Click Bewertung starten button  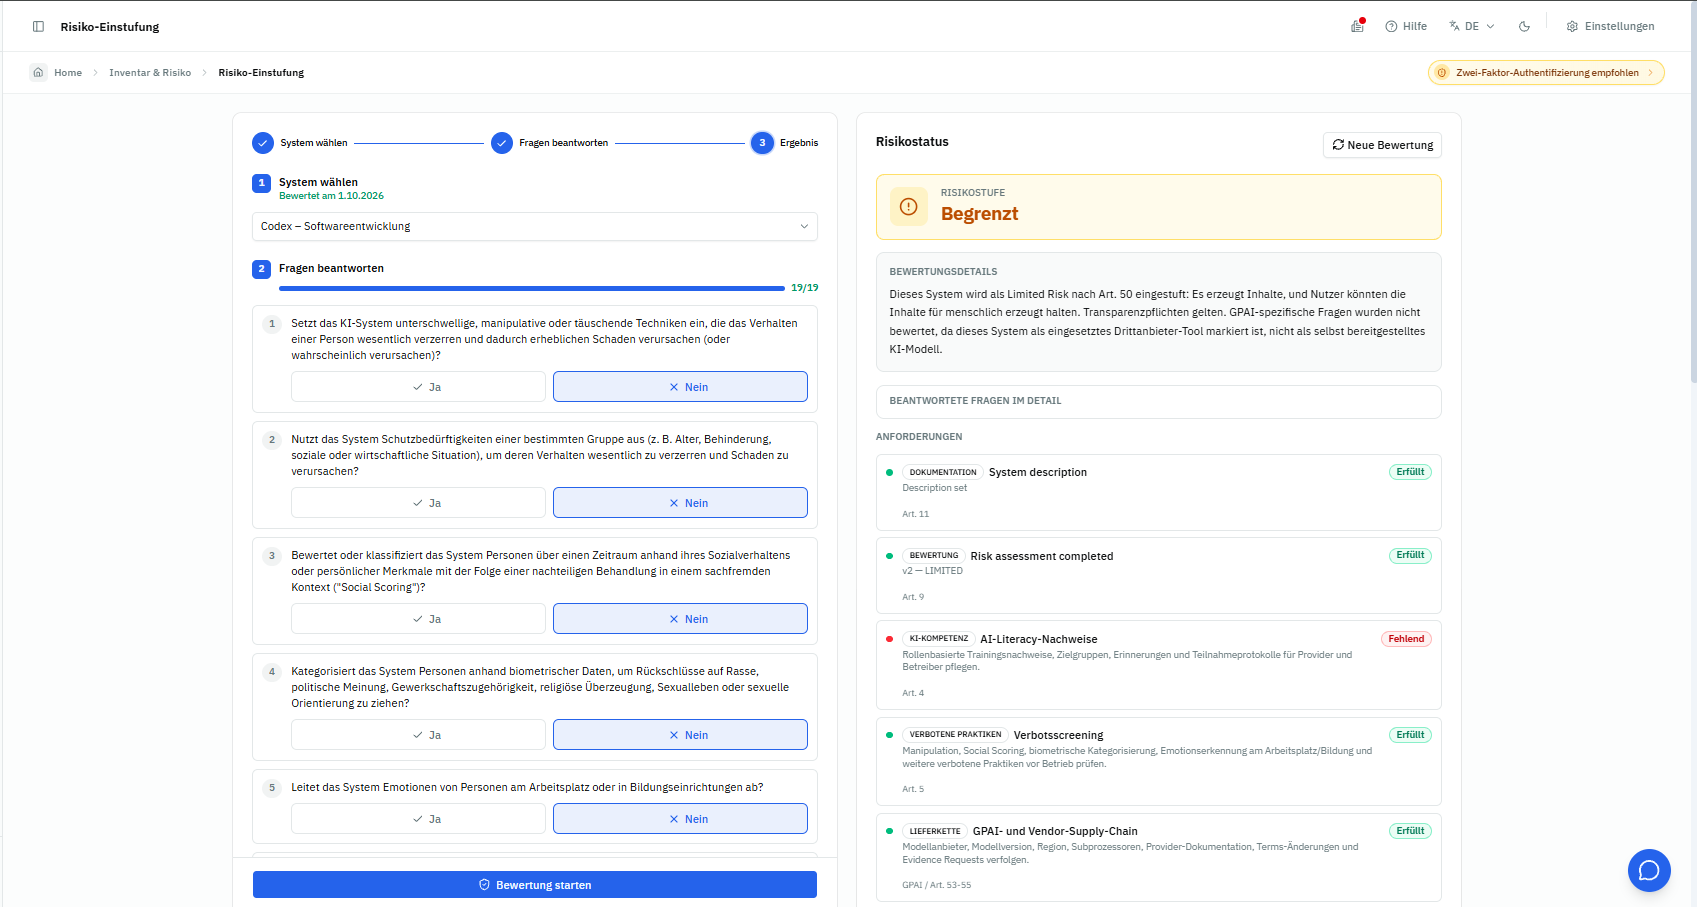pyautogui.click(x=535, y=885)
